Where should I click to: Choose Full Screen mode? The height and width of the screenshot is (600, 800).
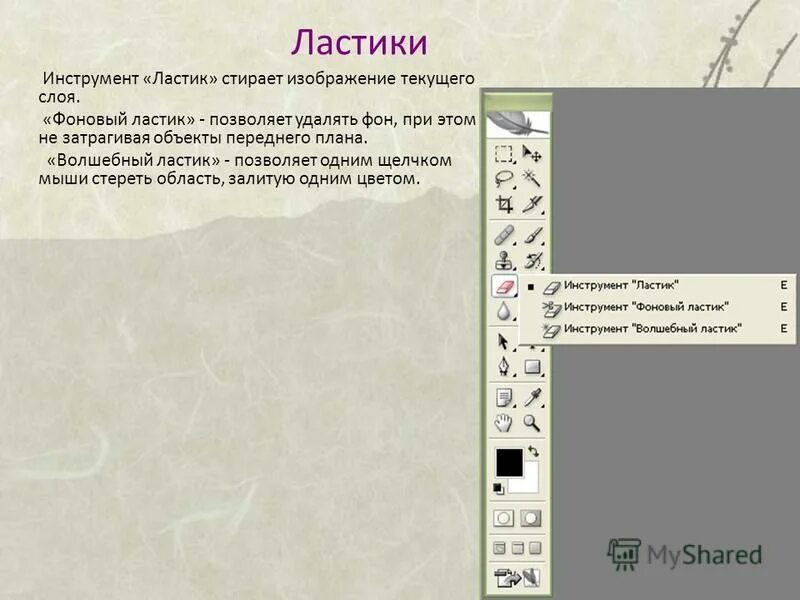(x=535, y=548)
